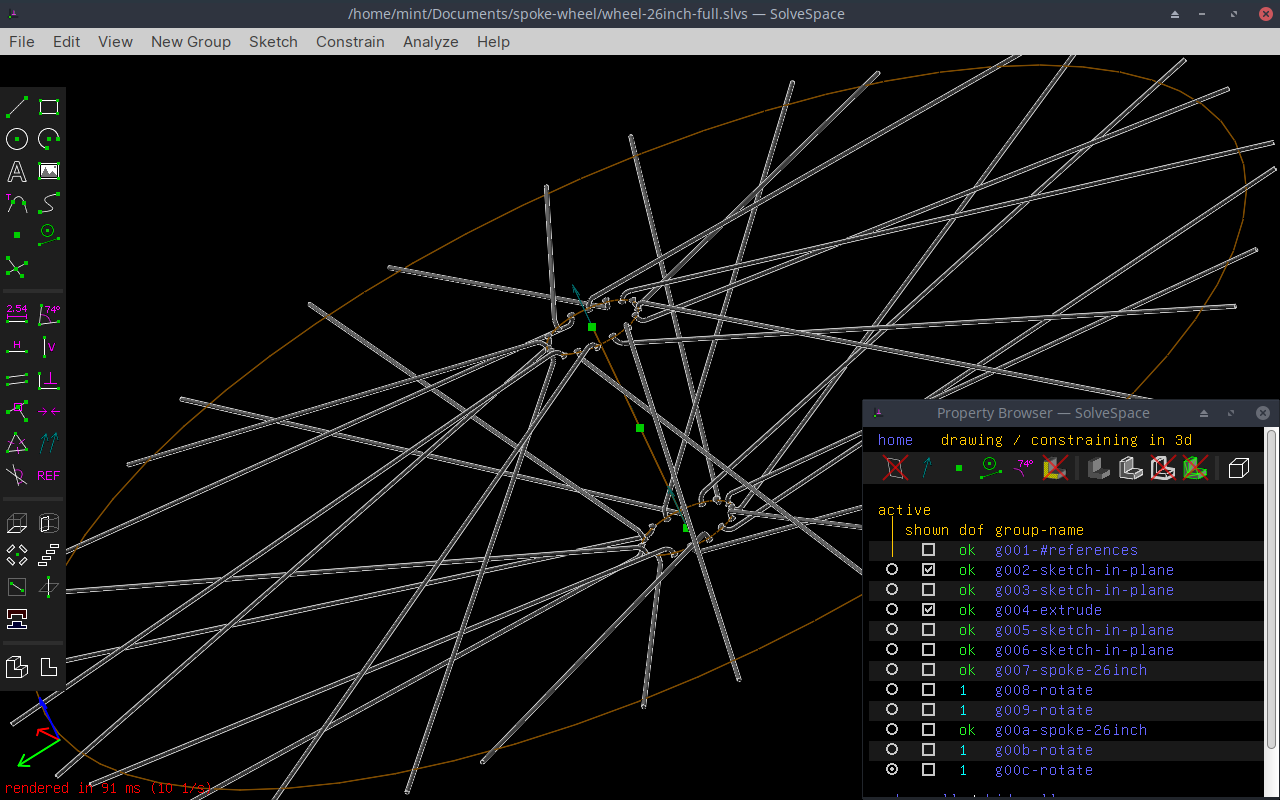Select the split curves at intersection tool
1280x800 pixels.
point(17,267)
